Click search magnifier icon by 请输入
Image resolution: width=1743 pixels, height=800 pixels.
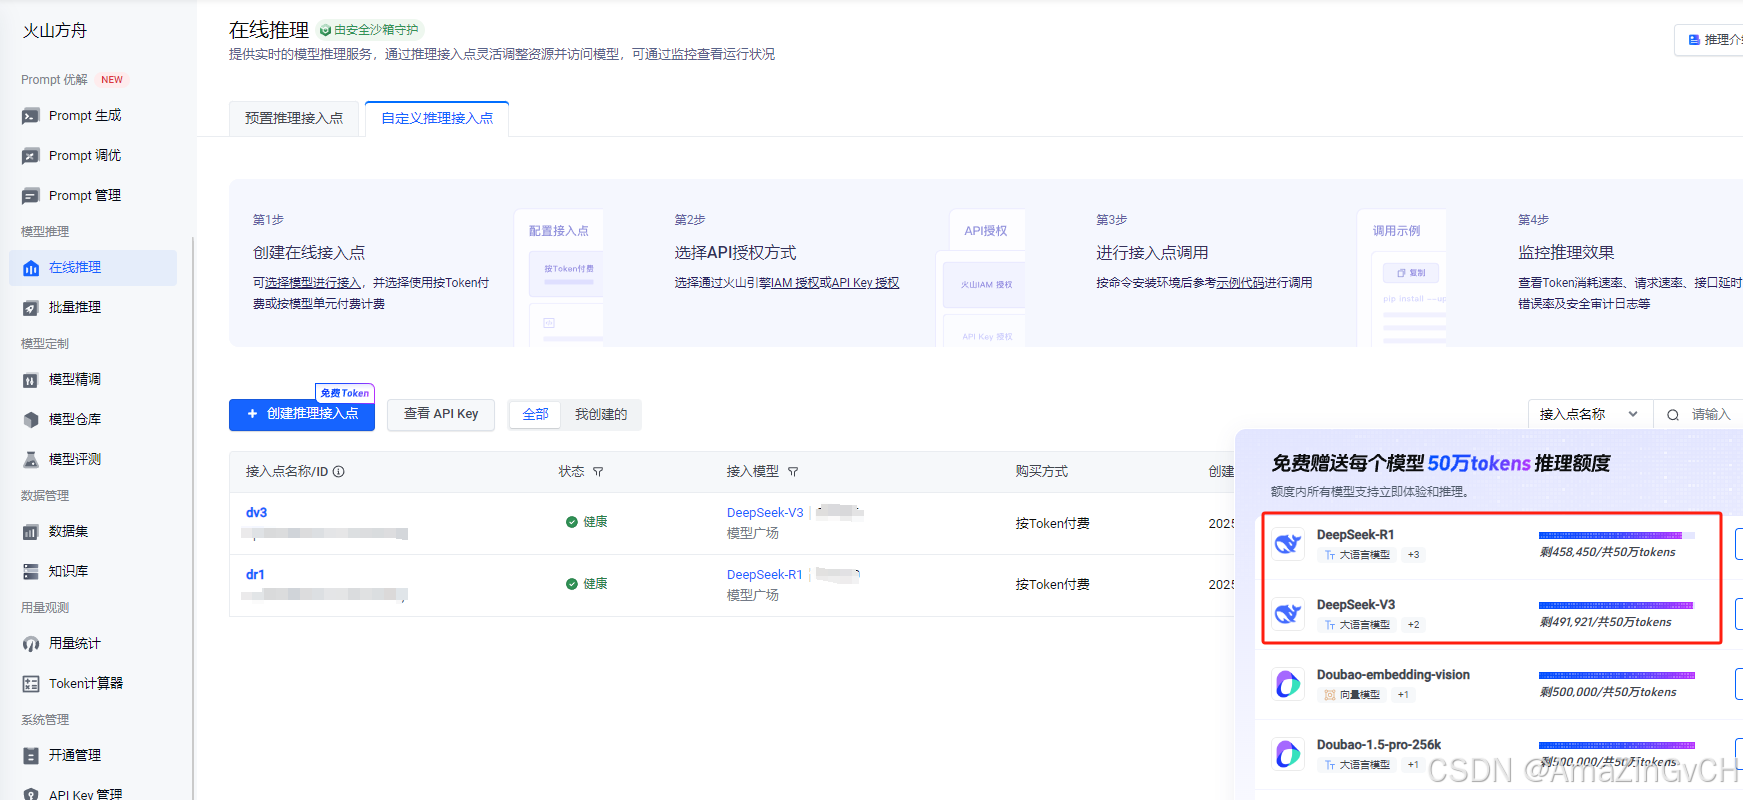1673,415
